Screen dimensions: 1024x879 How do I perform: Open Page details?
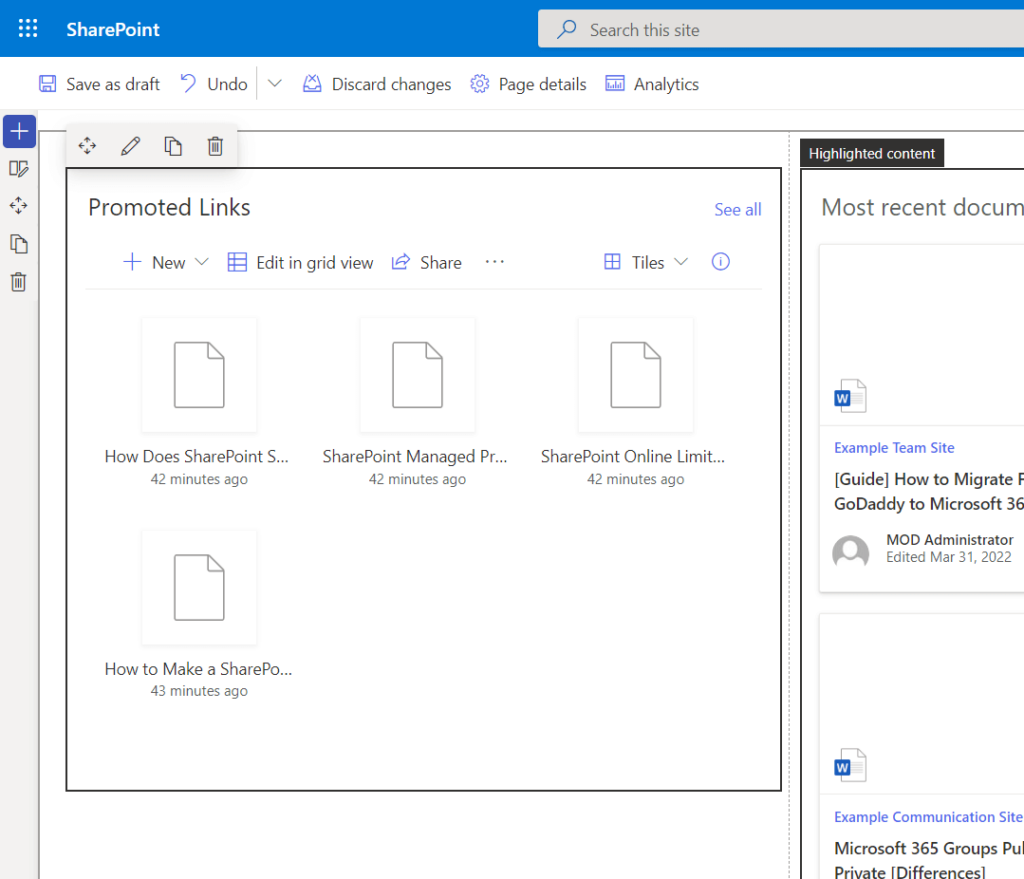(528, 84)
